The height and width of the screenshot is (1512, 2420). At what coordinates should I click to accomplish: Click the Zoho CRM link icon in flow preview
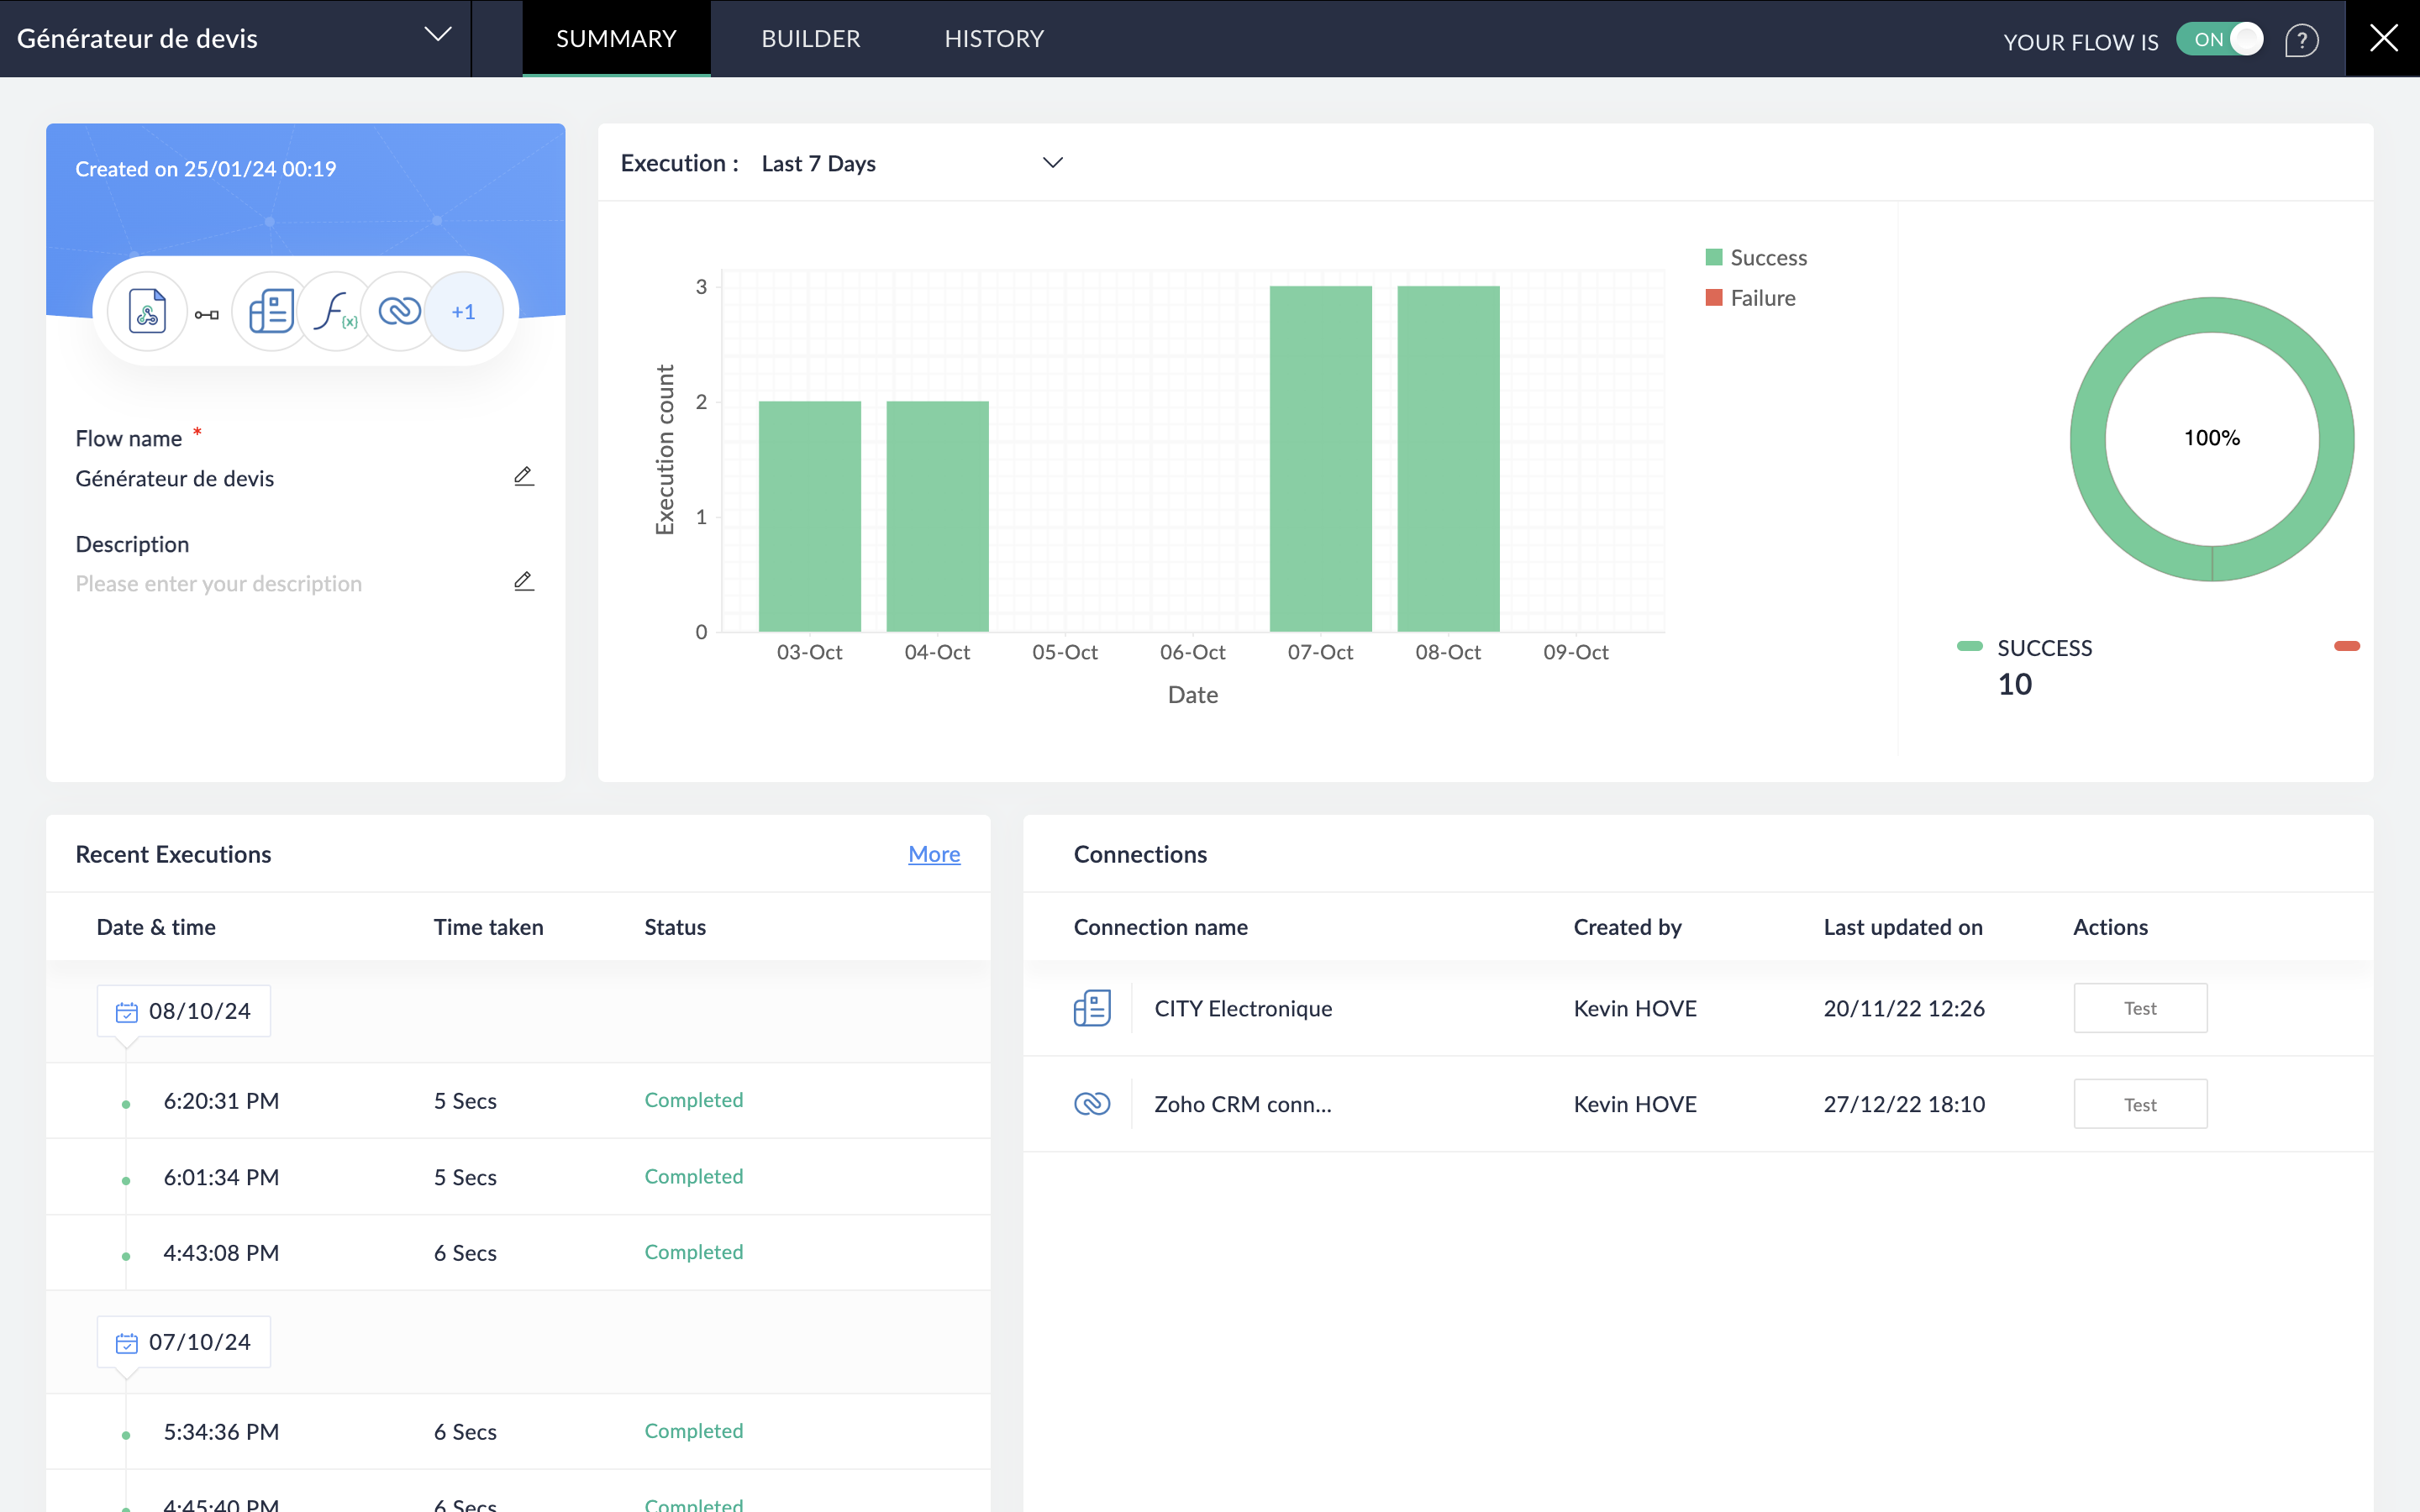pyautogui.click(x=399, y=313)
